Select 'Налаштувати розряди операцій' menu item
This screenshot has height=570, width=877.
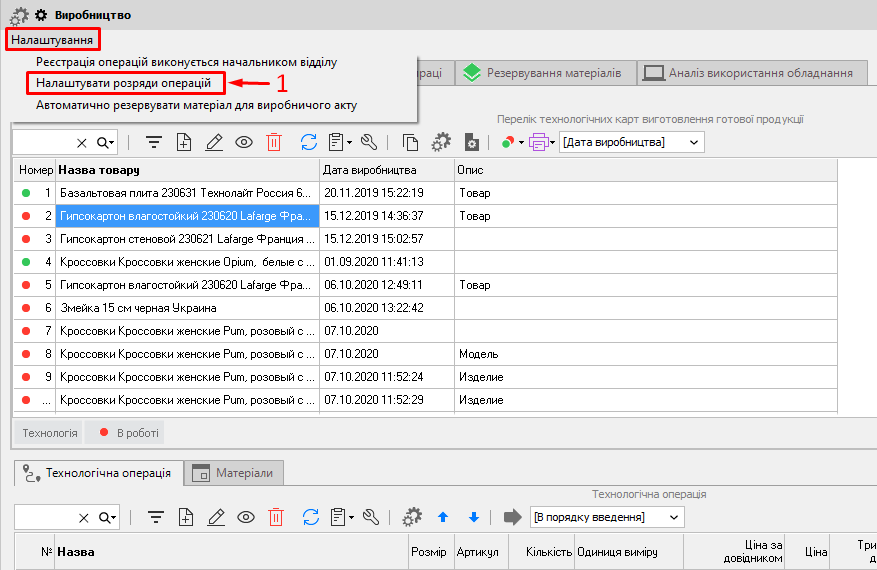[123, 82]
